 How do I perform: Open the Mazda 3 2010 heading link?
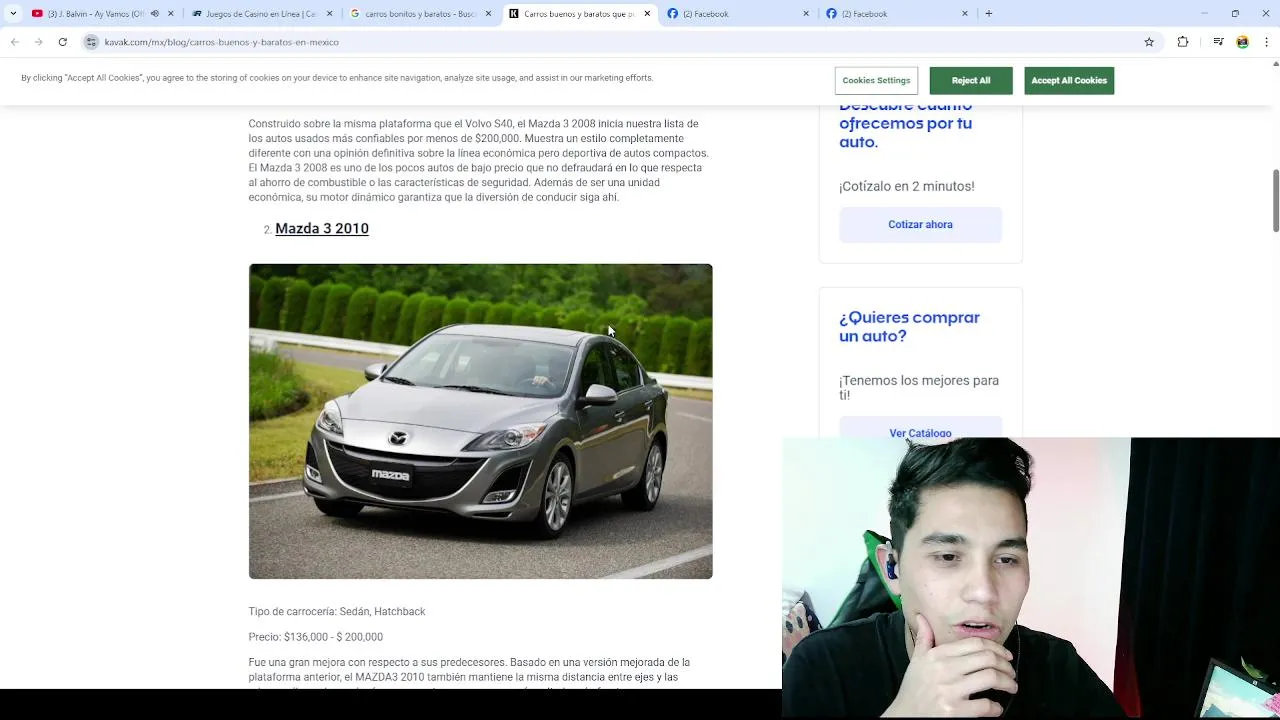pos(322,229)
